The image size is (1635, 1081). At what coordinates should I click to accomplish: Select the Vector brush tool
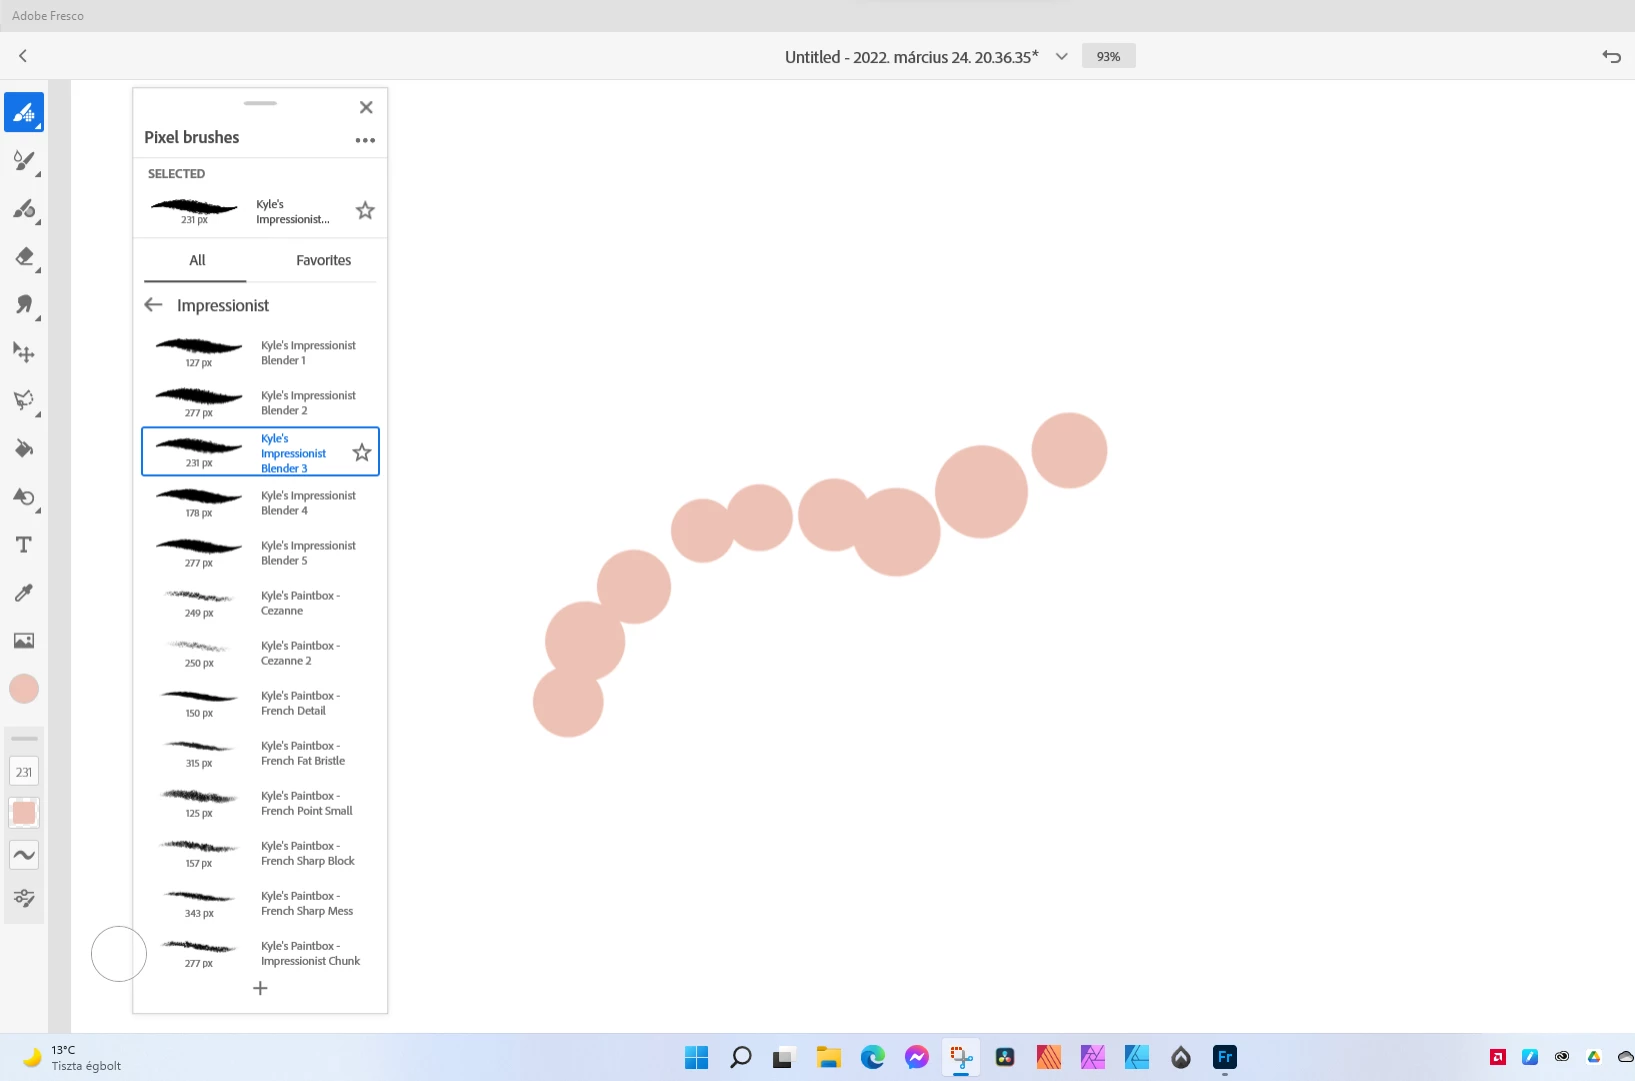point(24,208)
